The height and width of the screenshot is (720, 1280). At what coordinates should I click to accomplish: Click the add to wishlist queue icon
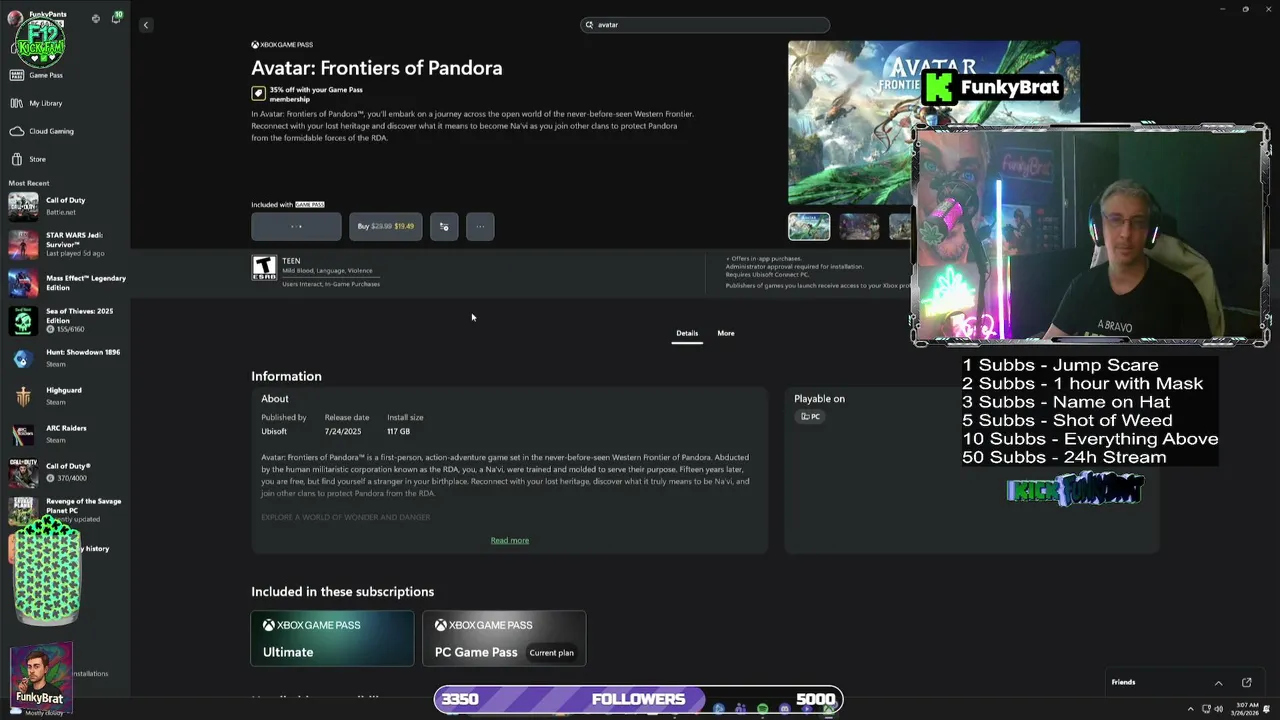click(444, 226)
